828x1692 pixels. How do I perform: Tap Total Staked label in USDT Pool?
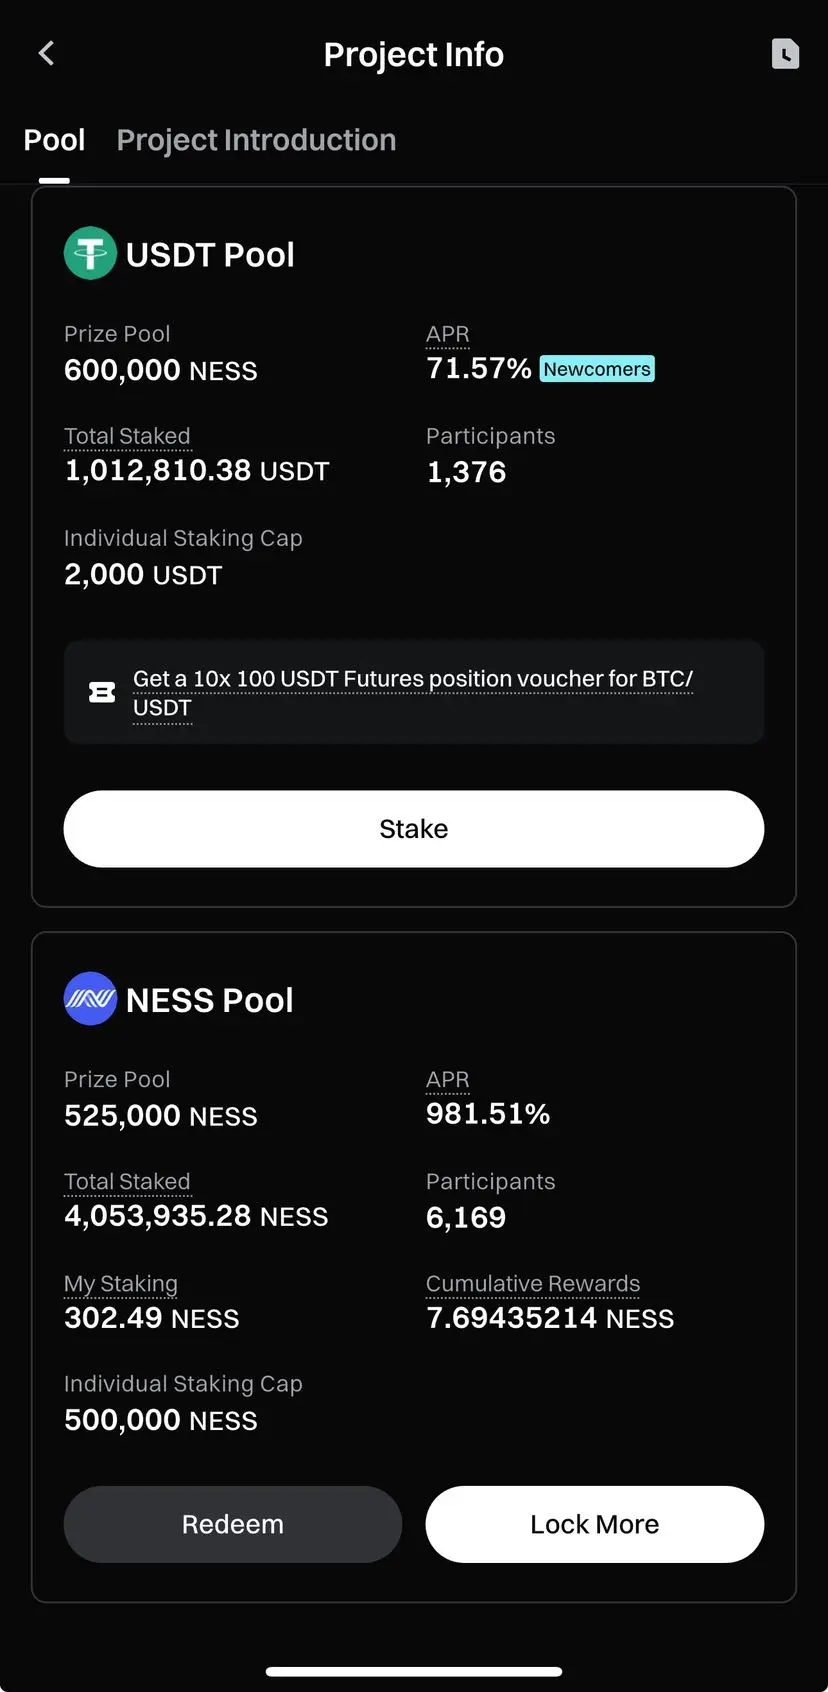coord(127,436)
